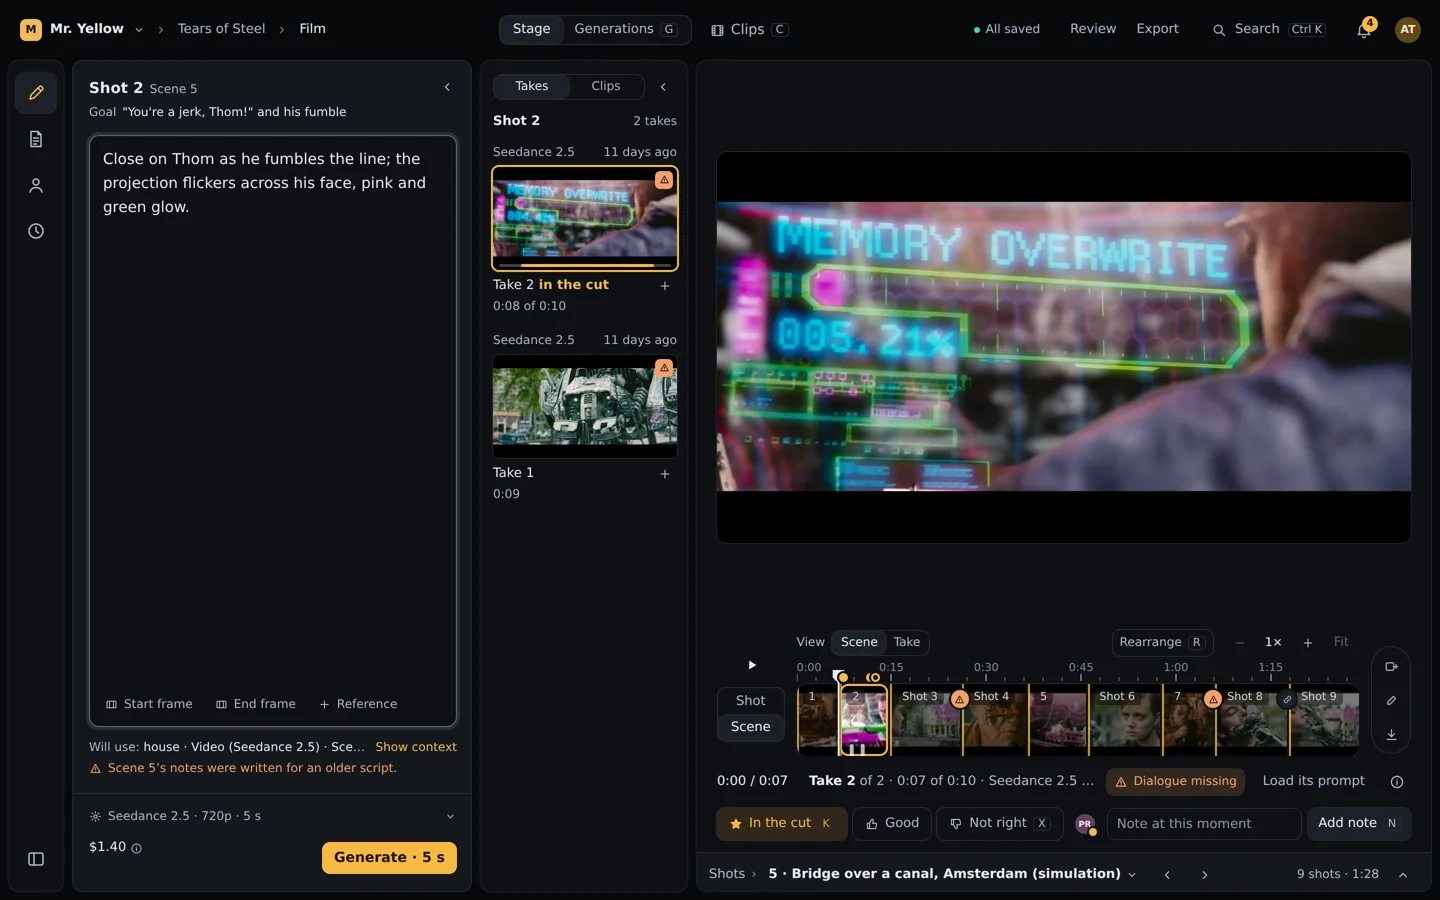Toggle the sidebar panel layout icon
Viewport: 1440px width, 900px height.
point(36,859)
